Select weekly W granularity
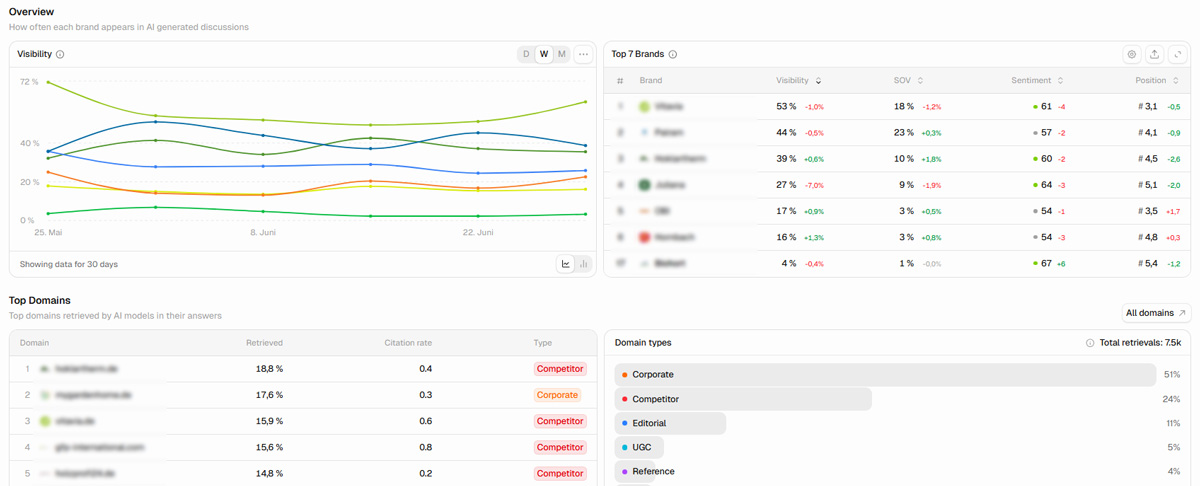1200x486 pixels. pyautogui.click(x=544, y=54)
